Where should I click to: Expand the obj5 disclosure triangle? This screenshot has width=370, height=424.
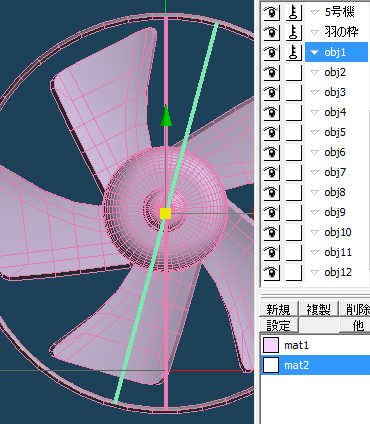tap(314, 132)
